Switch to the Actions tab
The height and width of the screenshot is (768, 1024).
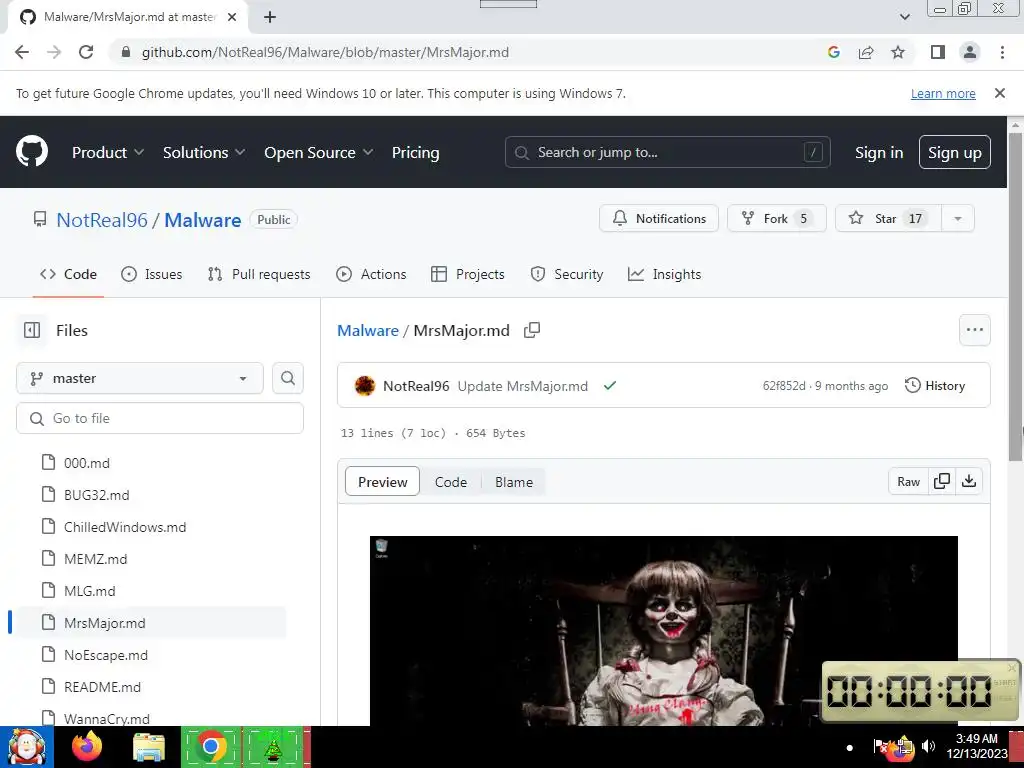[371, 274]
